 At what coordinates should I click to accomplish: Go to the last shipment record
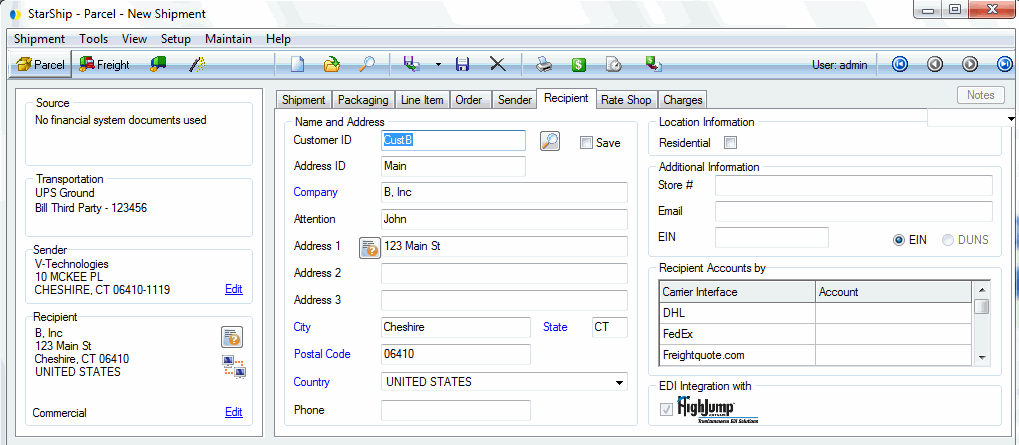point(1005,64)
